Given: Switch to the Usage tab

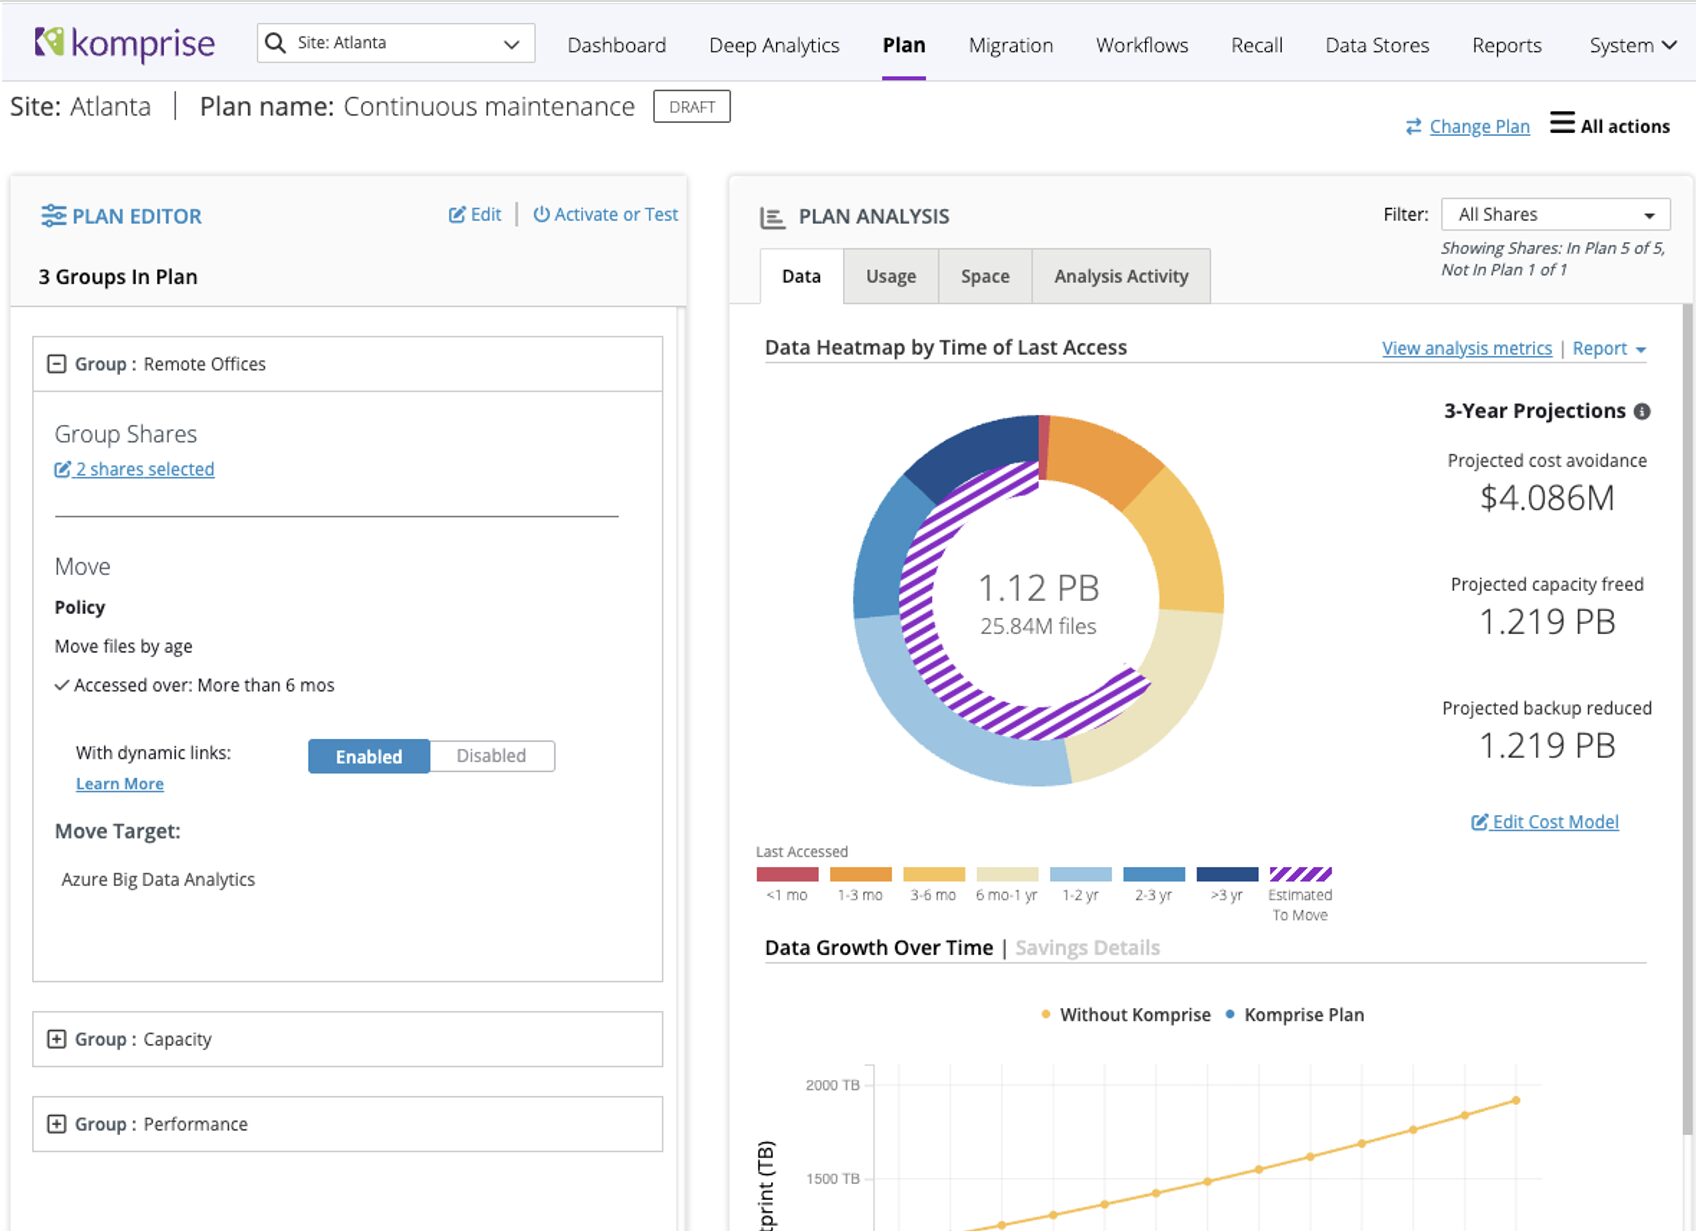Looking at the screenshot, I should 891,276.
